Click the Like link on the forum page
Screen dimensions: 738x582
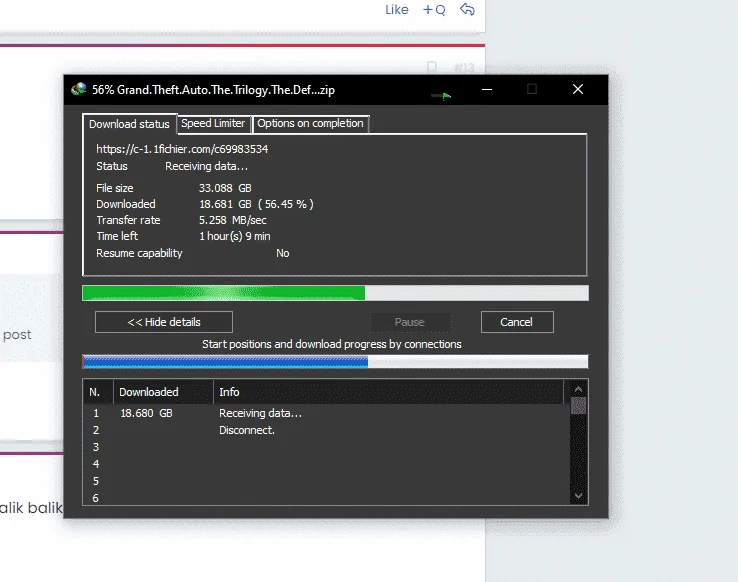pyautogui.click(x=397, y=9)
